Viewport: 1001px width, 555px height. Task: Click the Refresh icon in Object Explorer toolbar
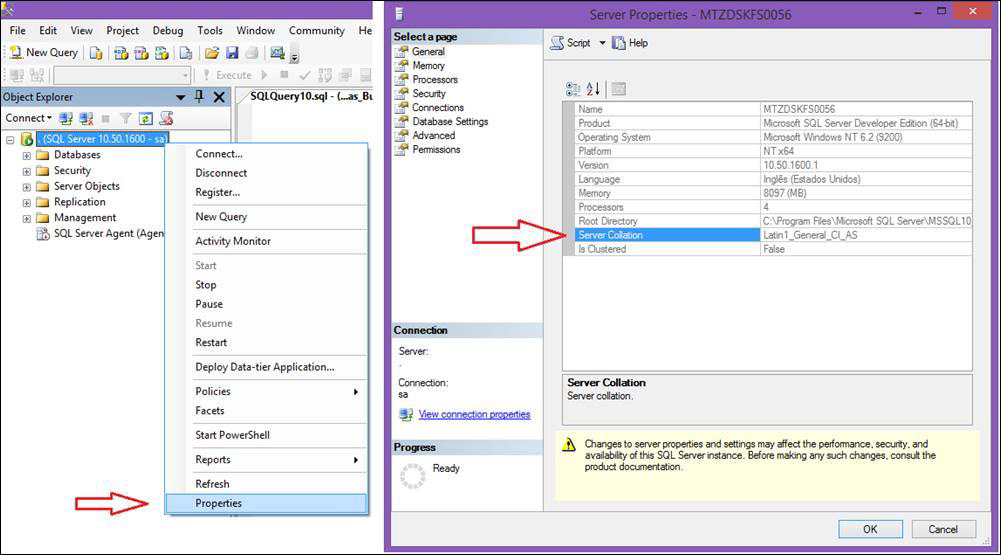pos(146,118)
